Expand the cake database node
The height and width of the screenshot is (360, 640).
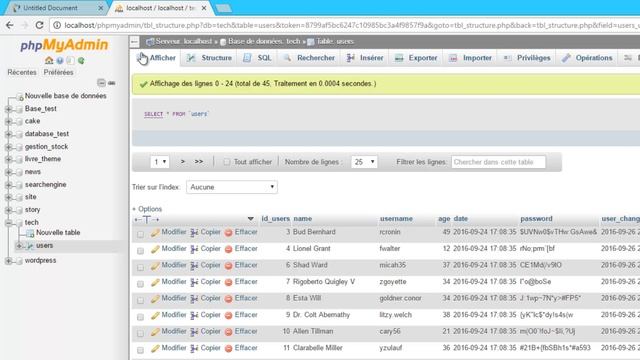pos(8,122)
